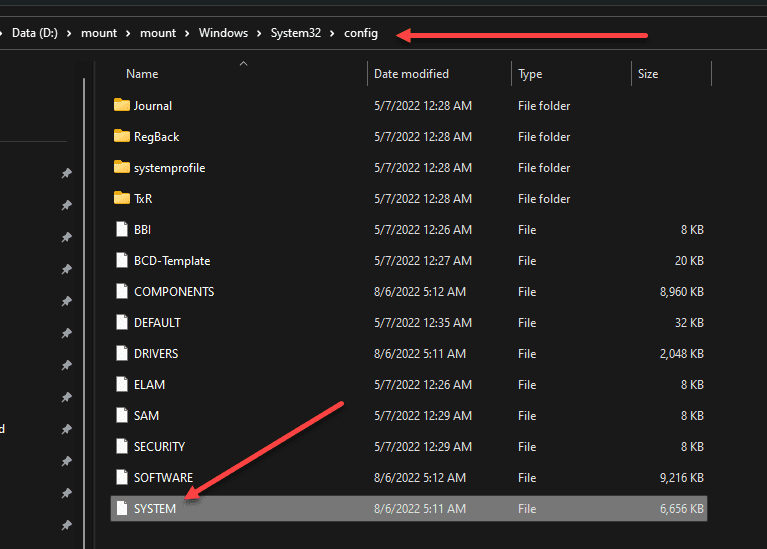Click the SOFTWARE file icon
Screen dimensions: 767x549
[x=121, y=477]
